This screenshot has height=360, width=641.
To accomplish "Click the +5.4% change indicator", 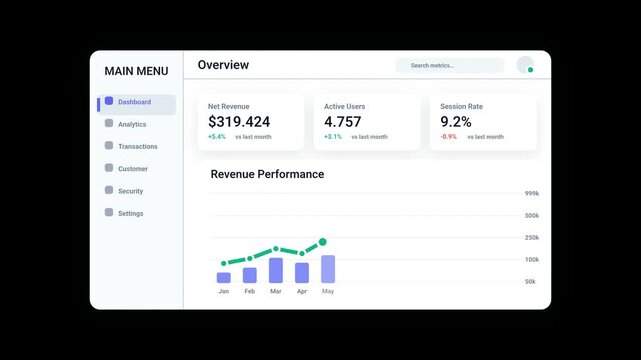I will [217, 136].
